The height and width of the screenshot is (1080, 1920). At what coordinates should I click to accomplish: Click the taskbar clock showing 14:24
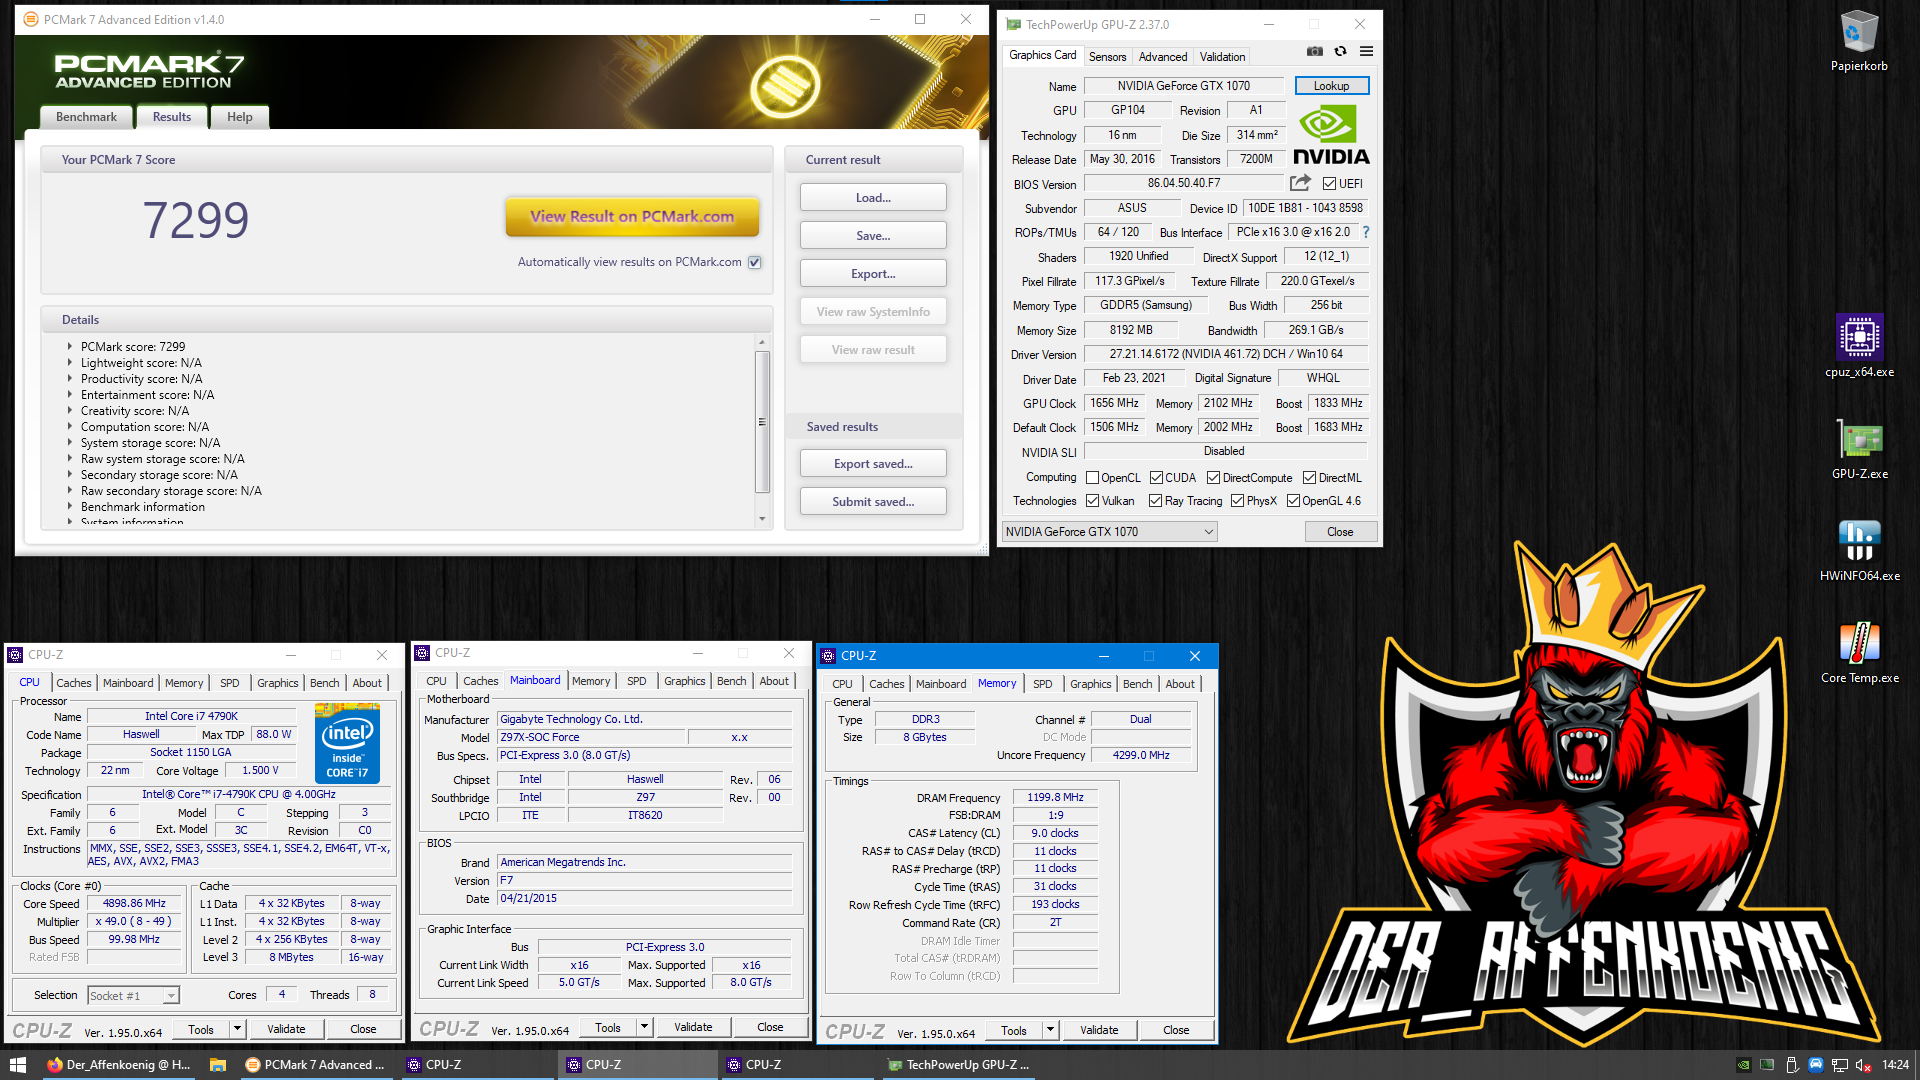(x=1895, y=1065)
